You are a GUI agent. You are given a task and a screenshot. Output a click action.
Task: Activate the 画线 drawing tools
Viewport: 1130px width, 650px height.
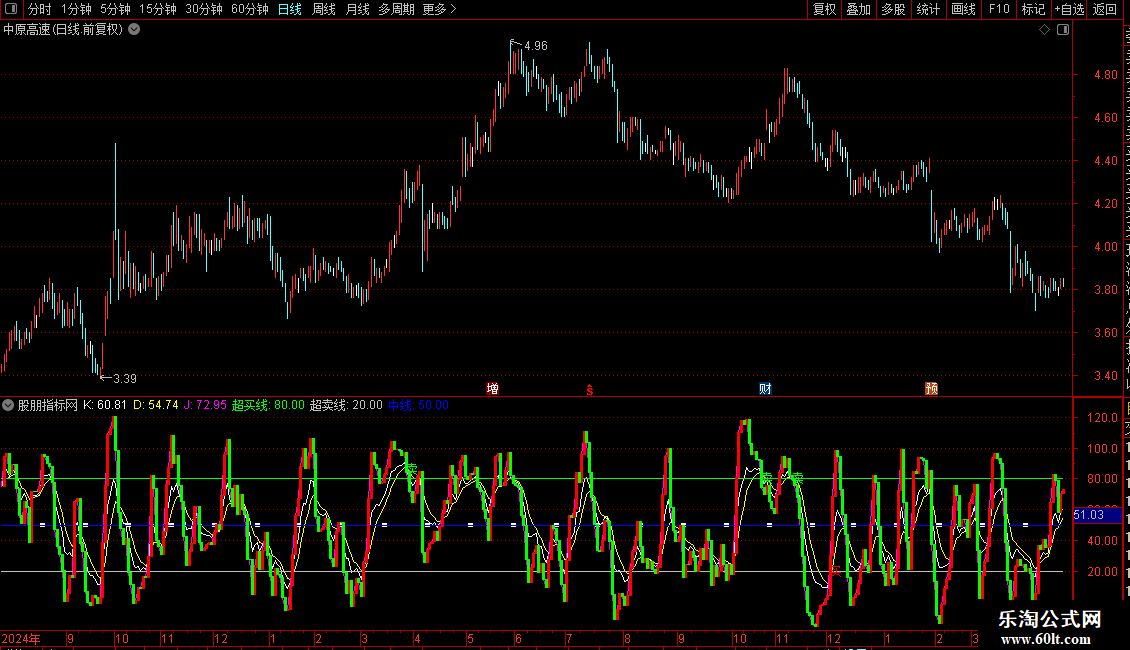click(x=963, y=9)
